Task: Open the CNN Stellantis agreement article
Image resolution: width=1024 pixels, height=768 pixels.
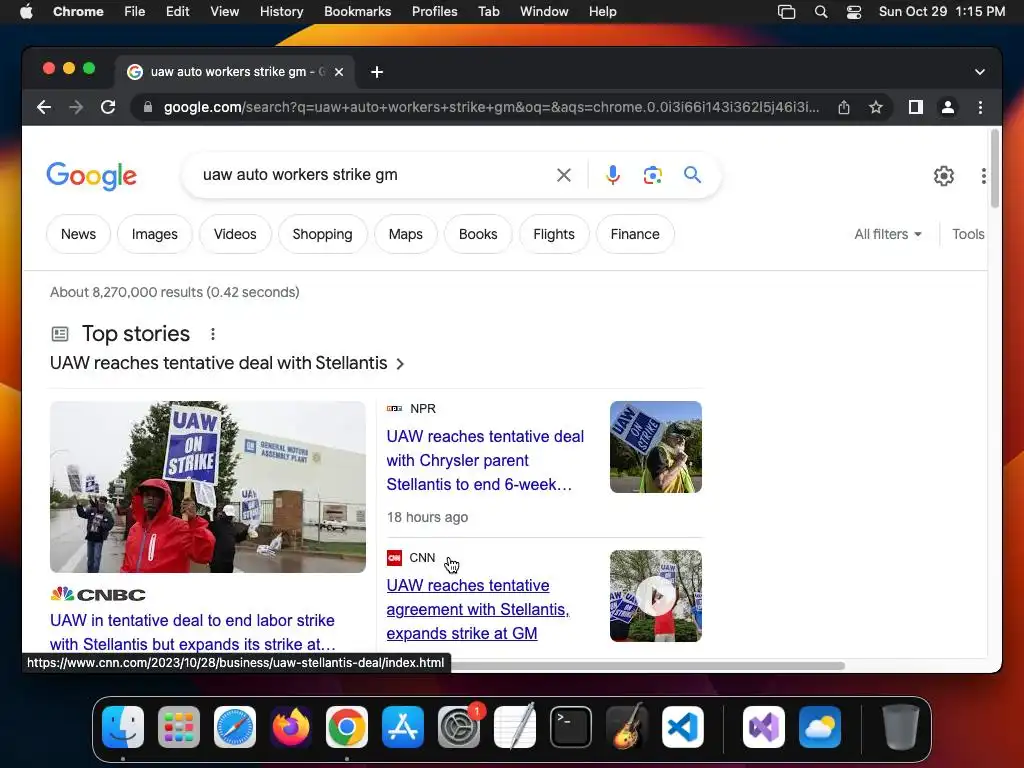Action: coord(478,609)
